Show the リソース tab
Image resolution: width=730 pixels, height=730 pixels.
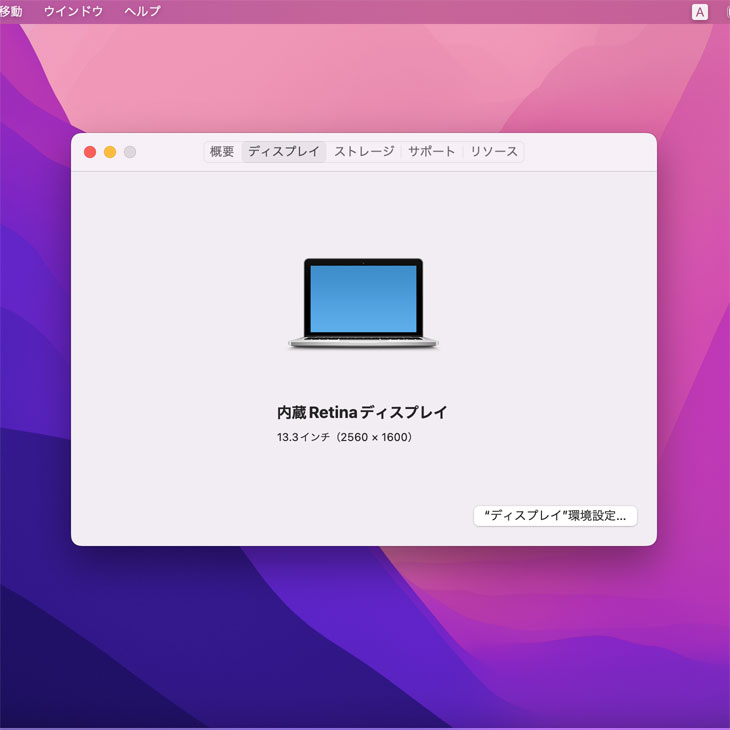(x=494, y=152)
